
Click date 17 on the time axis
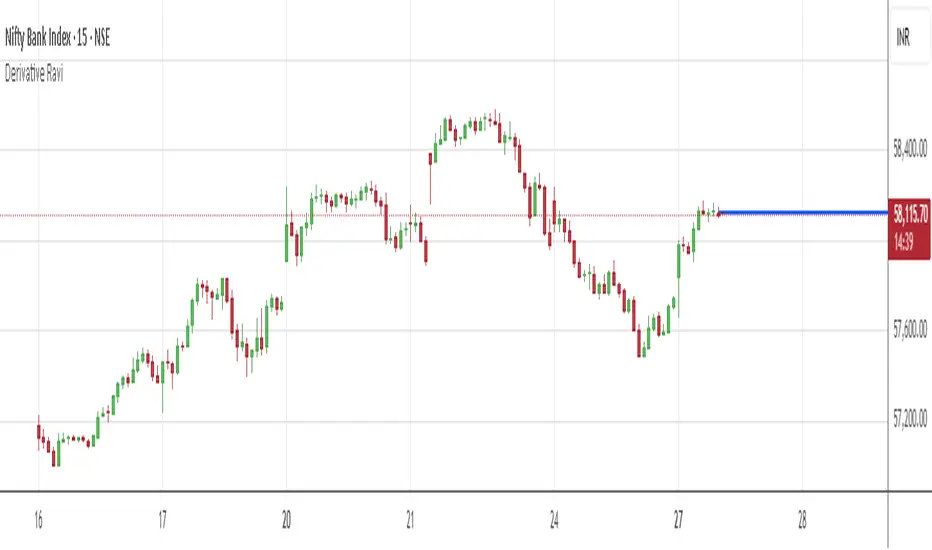162,520
